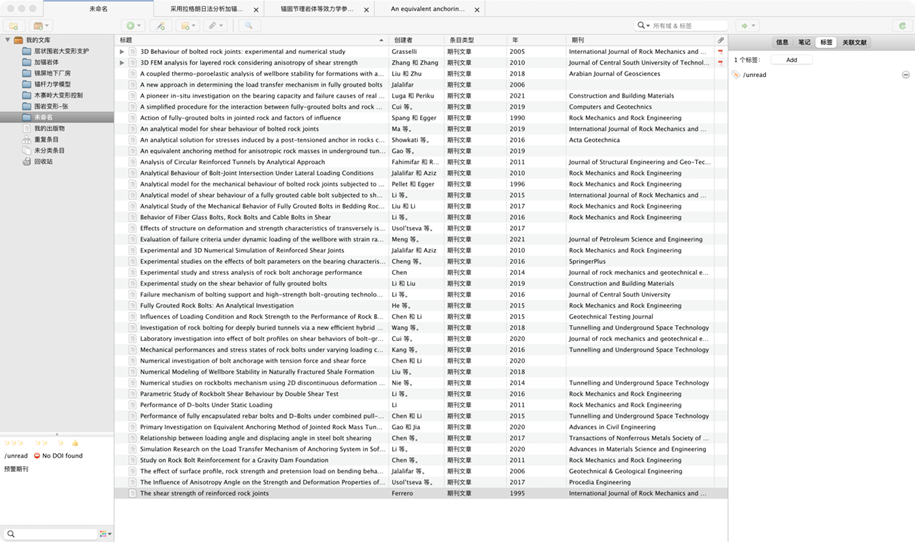Filter by the 预警期刊 tag

pyautogui.click(x=16, y=468)
